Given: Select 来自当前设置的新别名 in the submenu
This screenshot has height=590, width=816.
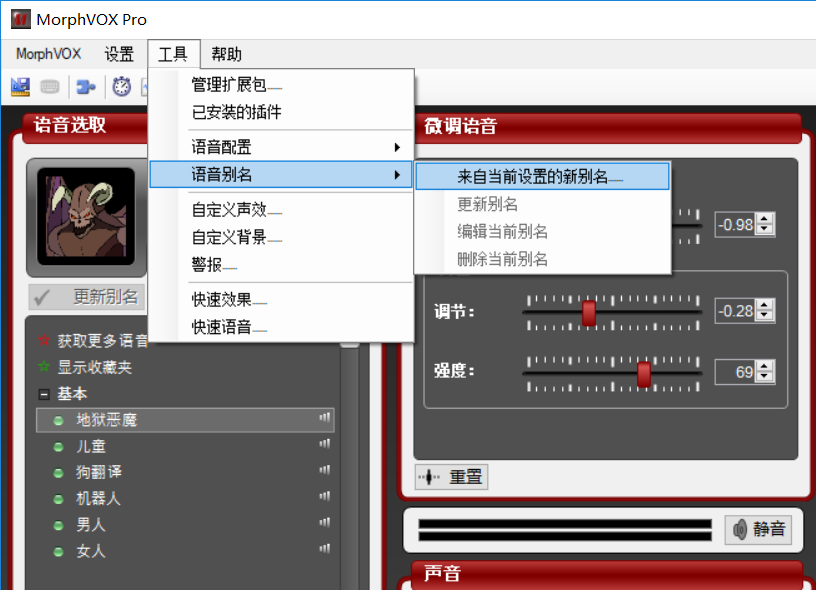Looking at the screenshot, I should (x=542, y=176).
